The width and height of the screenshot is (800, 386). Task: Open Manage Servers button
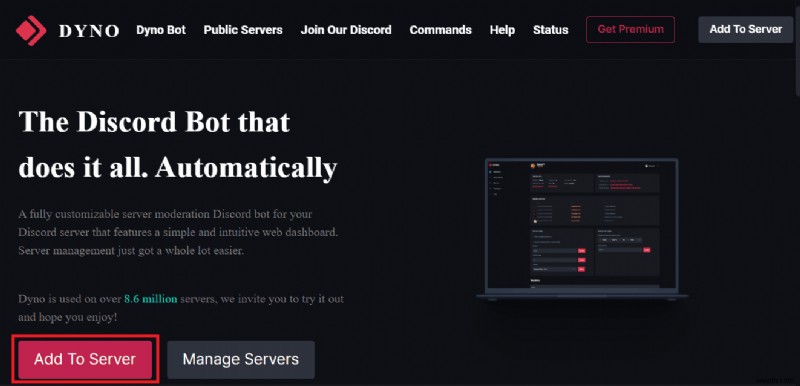[241, 359]
